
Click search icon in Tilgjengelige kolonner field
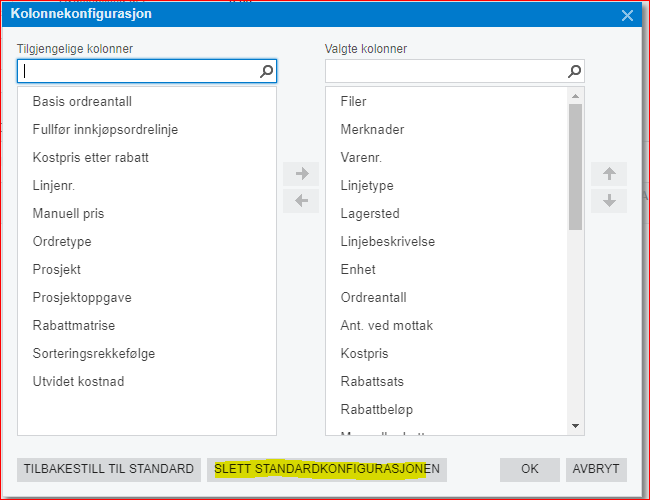[x=266, y=71]
